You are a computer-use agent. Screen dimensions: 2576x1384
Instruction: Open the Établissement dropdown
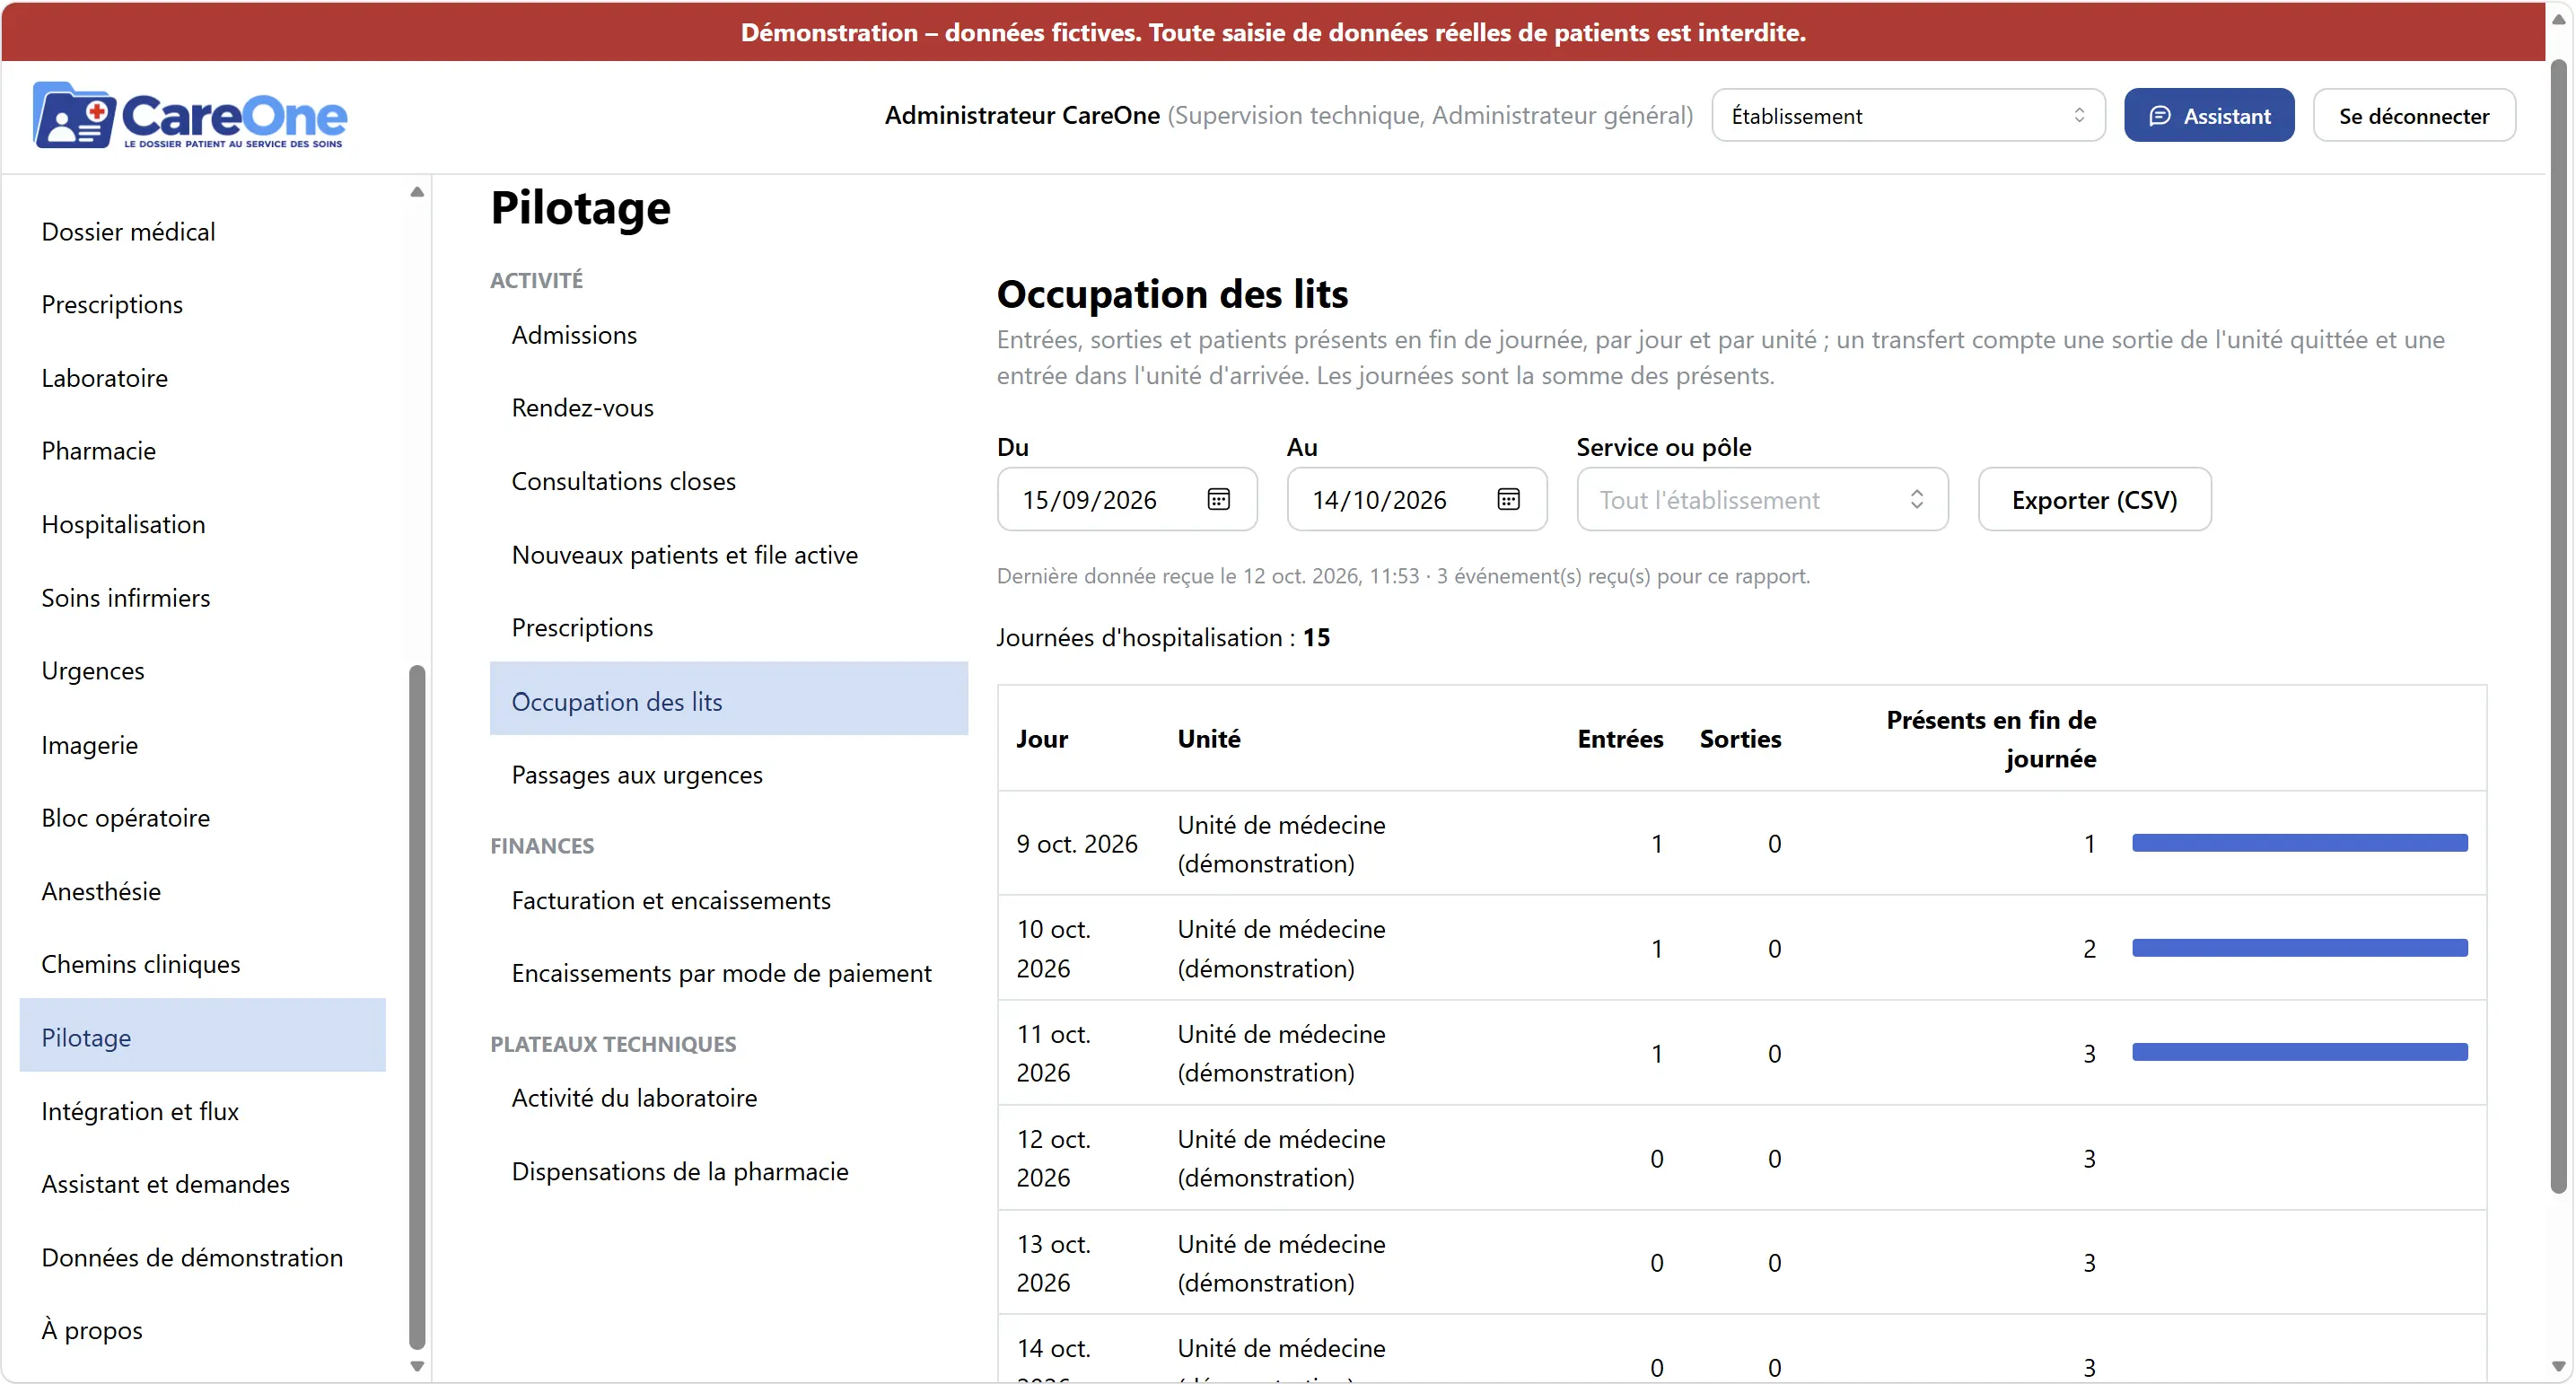(1908, 116)
